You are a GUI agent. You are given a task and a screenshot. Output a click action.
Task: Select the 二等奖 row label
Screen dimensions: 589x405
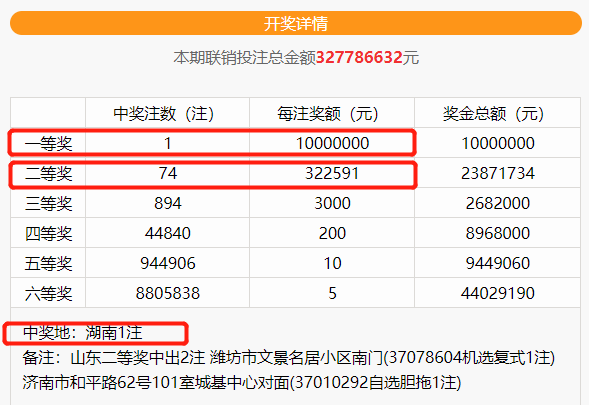pos(48,174)
